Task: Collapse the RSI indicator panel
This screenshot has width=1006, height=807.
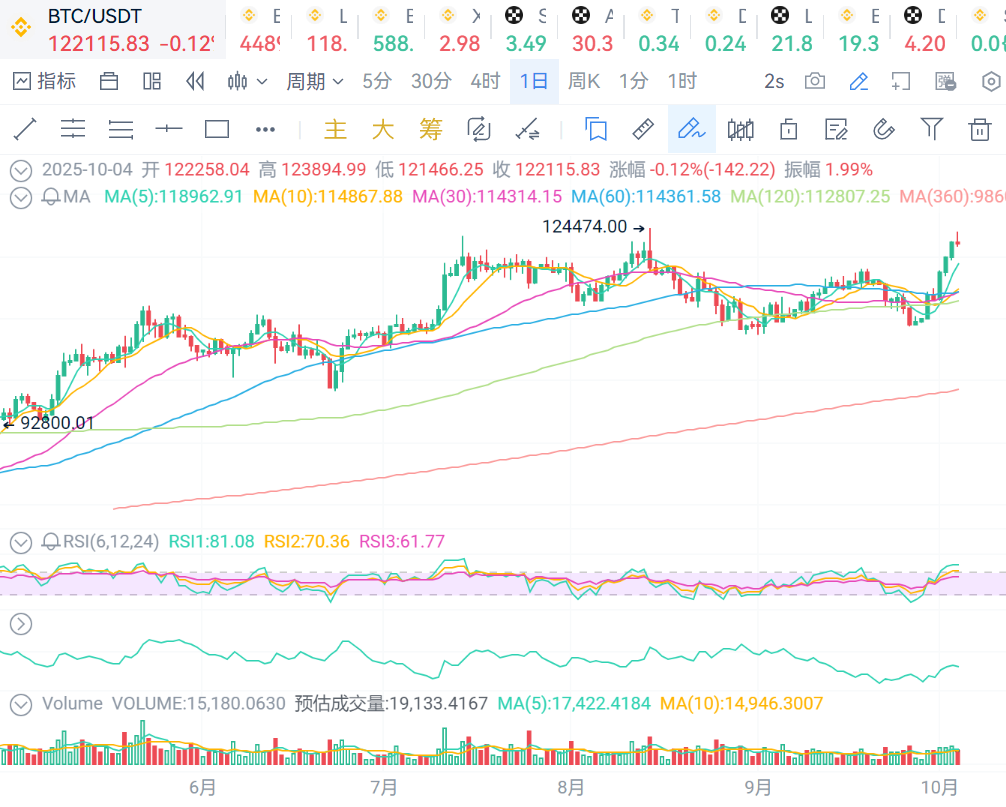Action: click(x=20, y=542)
